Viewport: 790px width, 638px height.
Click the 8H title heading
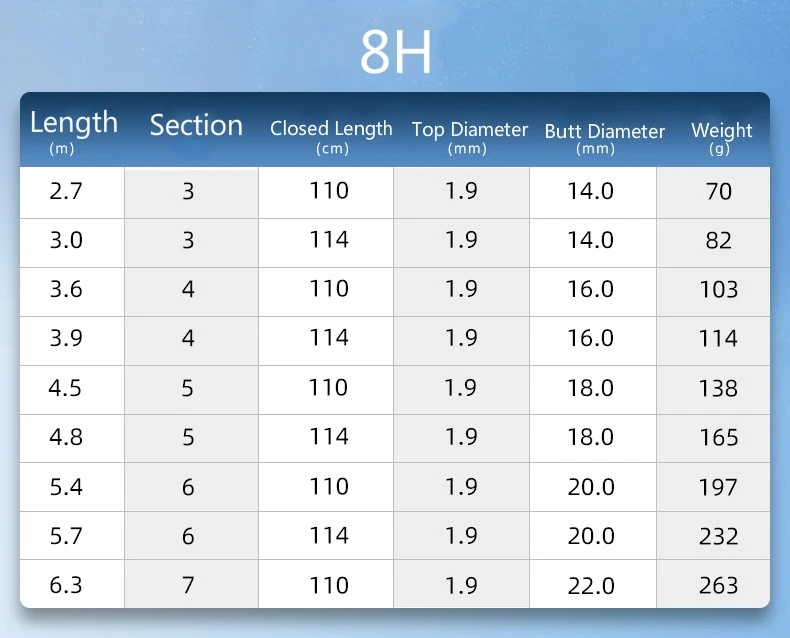(396, 56)
